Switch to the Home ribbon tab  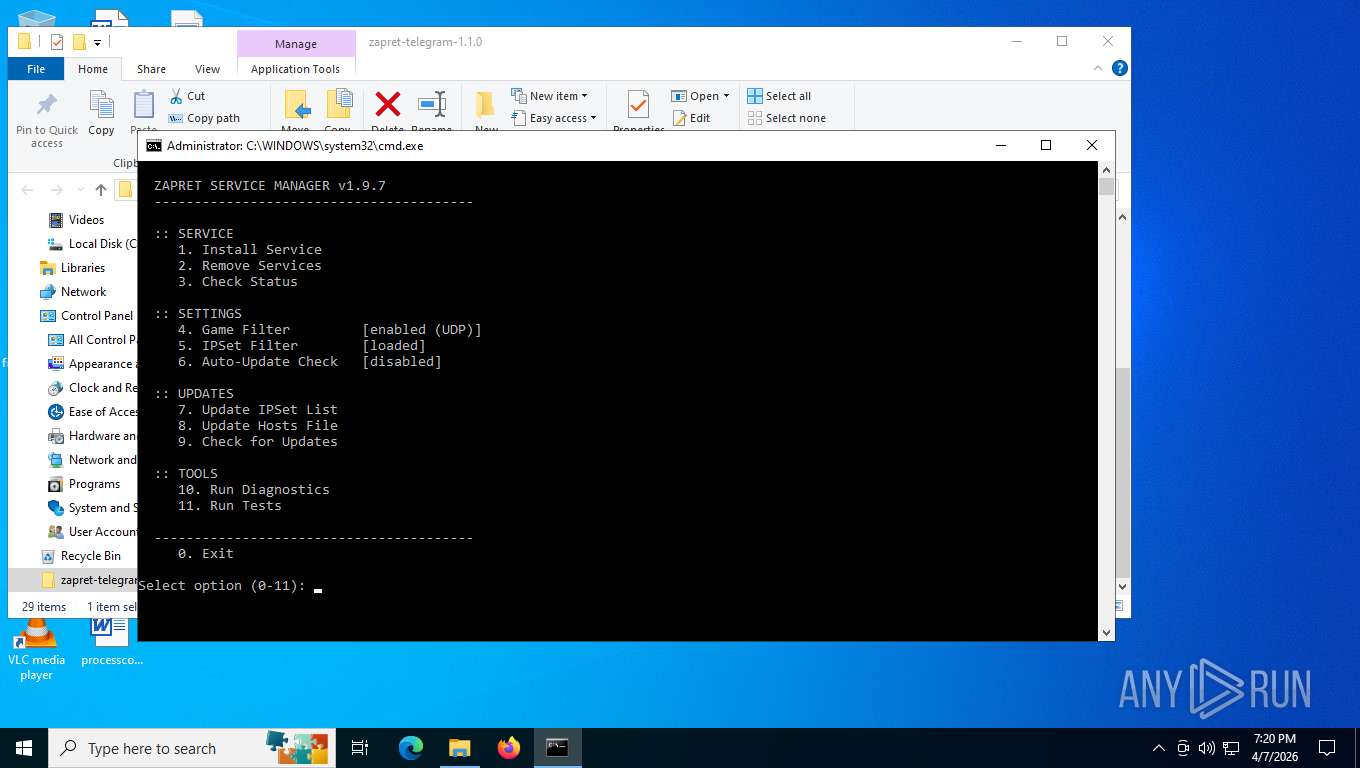(93, 69)
